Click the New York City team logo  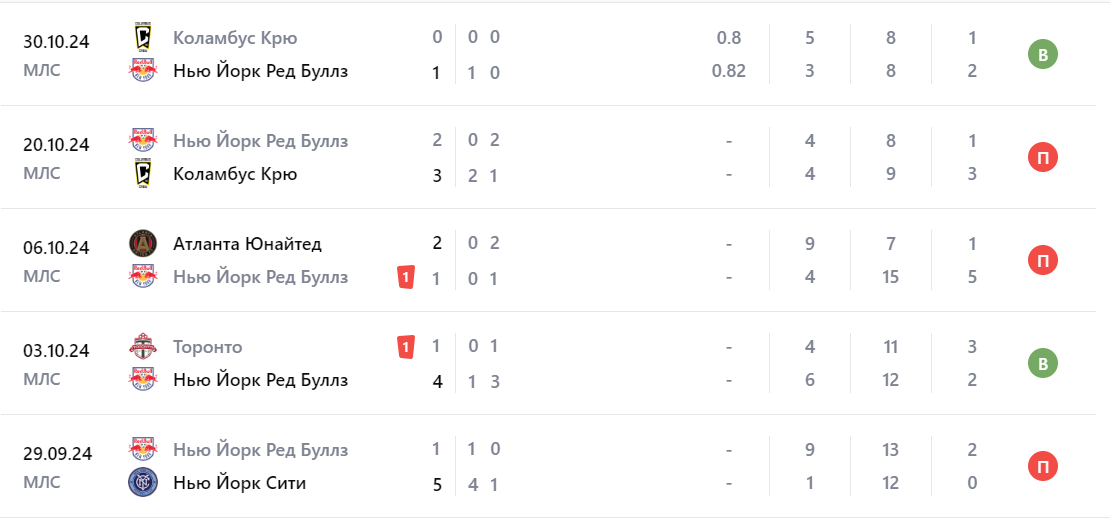coord(143,483)
